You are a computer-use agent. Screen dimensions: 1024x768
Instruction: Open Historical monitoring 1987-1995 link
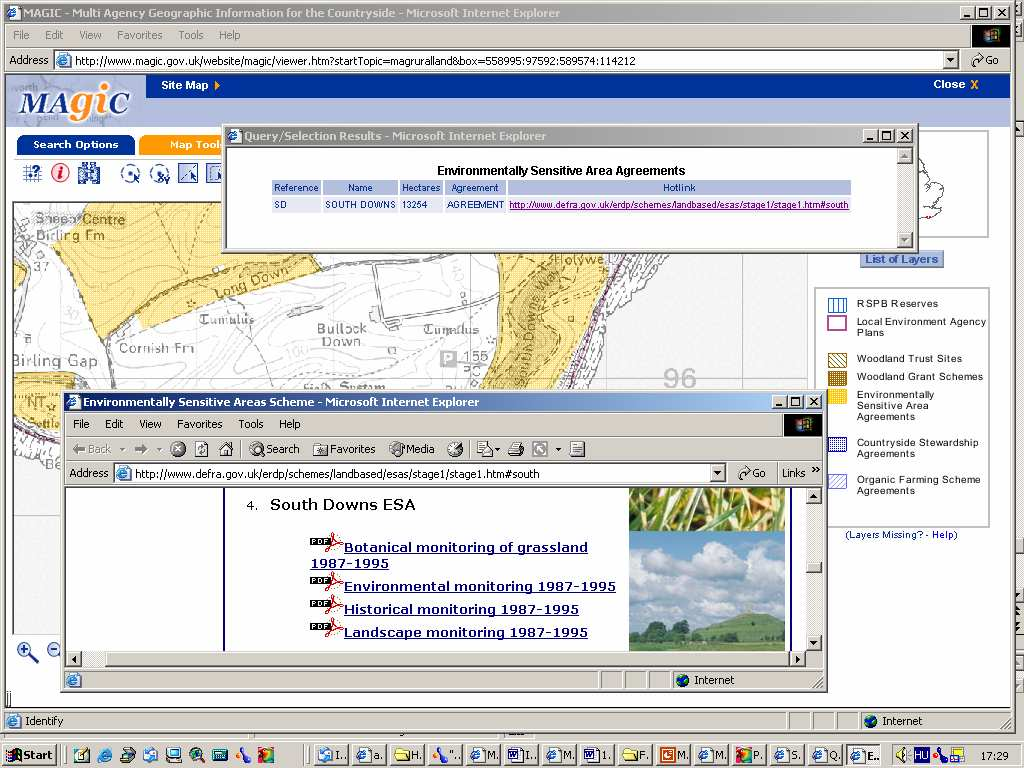coord(461,609)
